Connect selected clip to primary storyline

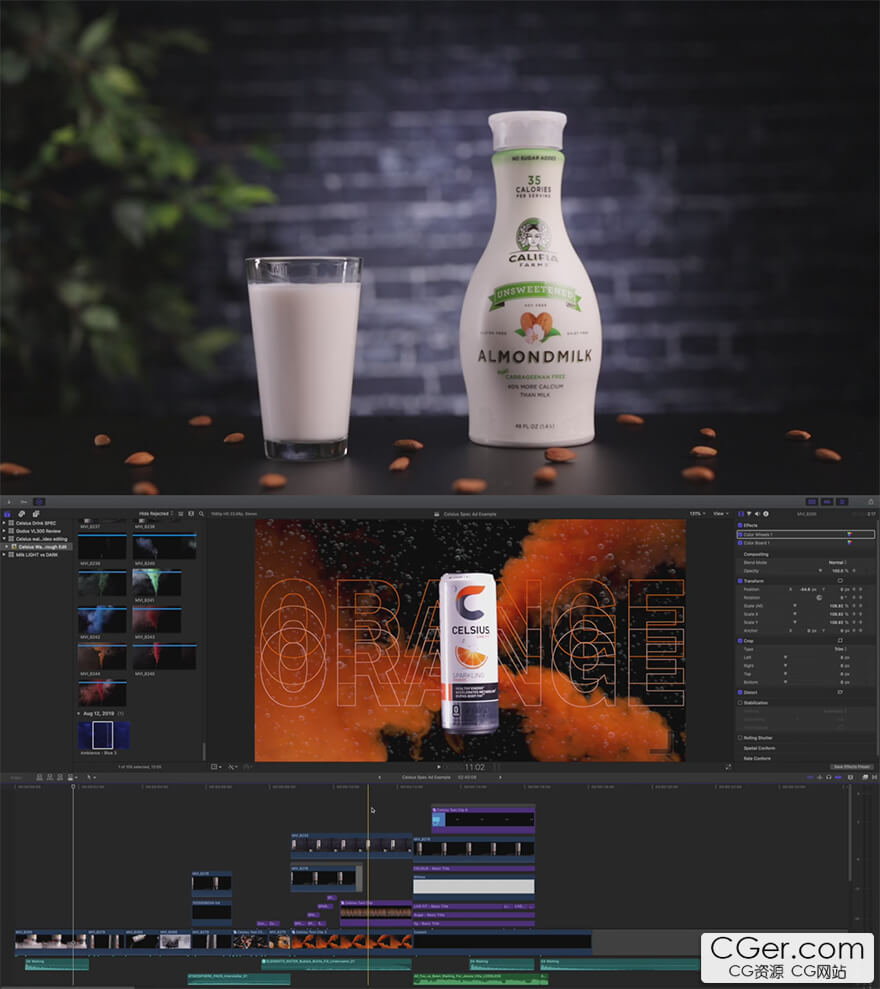point(39,778)
